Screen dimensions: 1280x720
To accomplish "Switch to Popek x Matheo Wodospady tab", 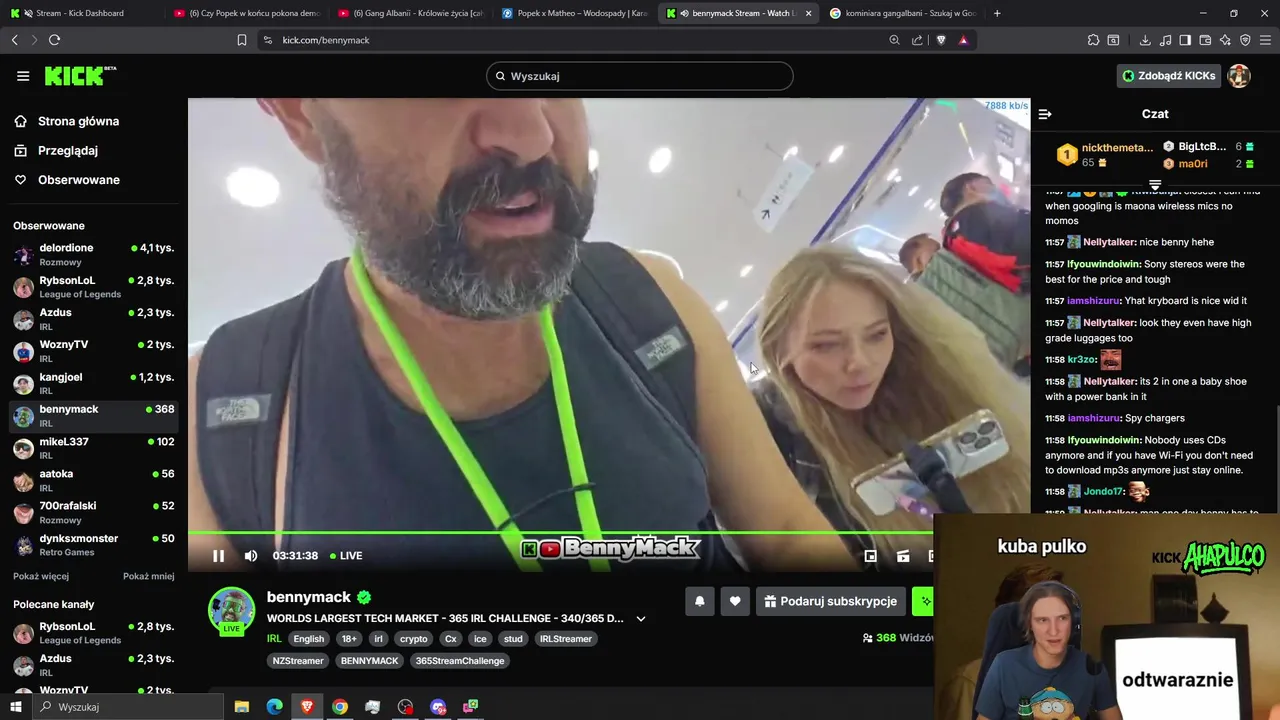I will point(575,13).
